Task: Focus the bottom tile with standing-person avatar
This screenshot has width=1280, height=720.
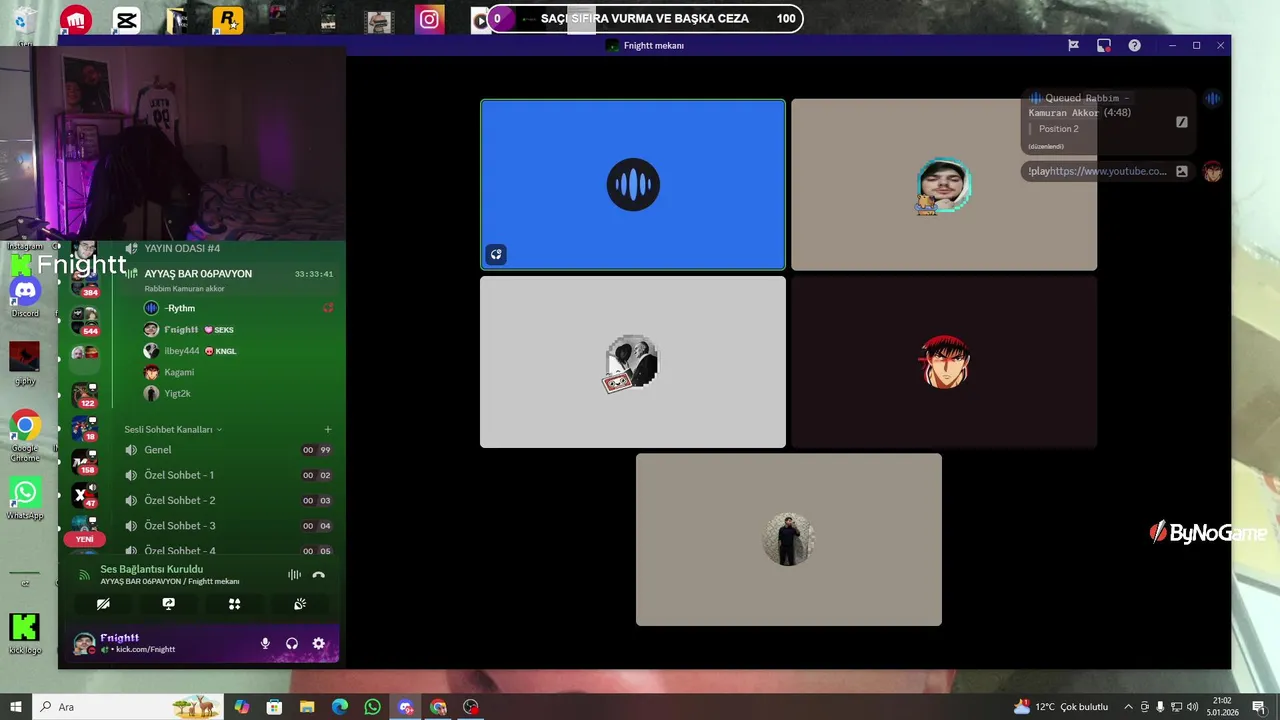Action: tap(789, 540)
